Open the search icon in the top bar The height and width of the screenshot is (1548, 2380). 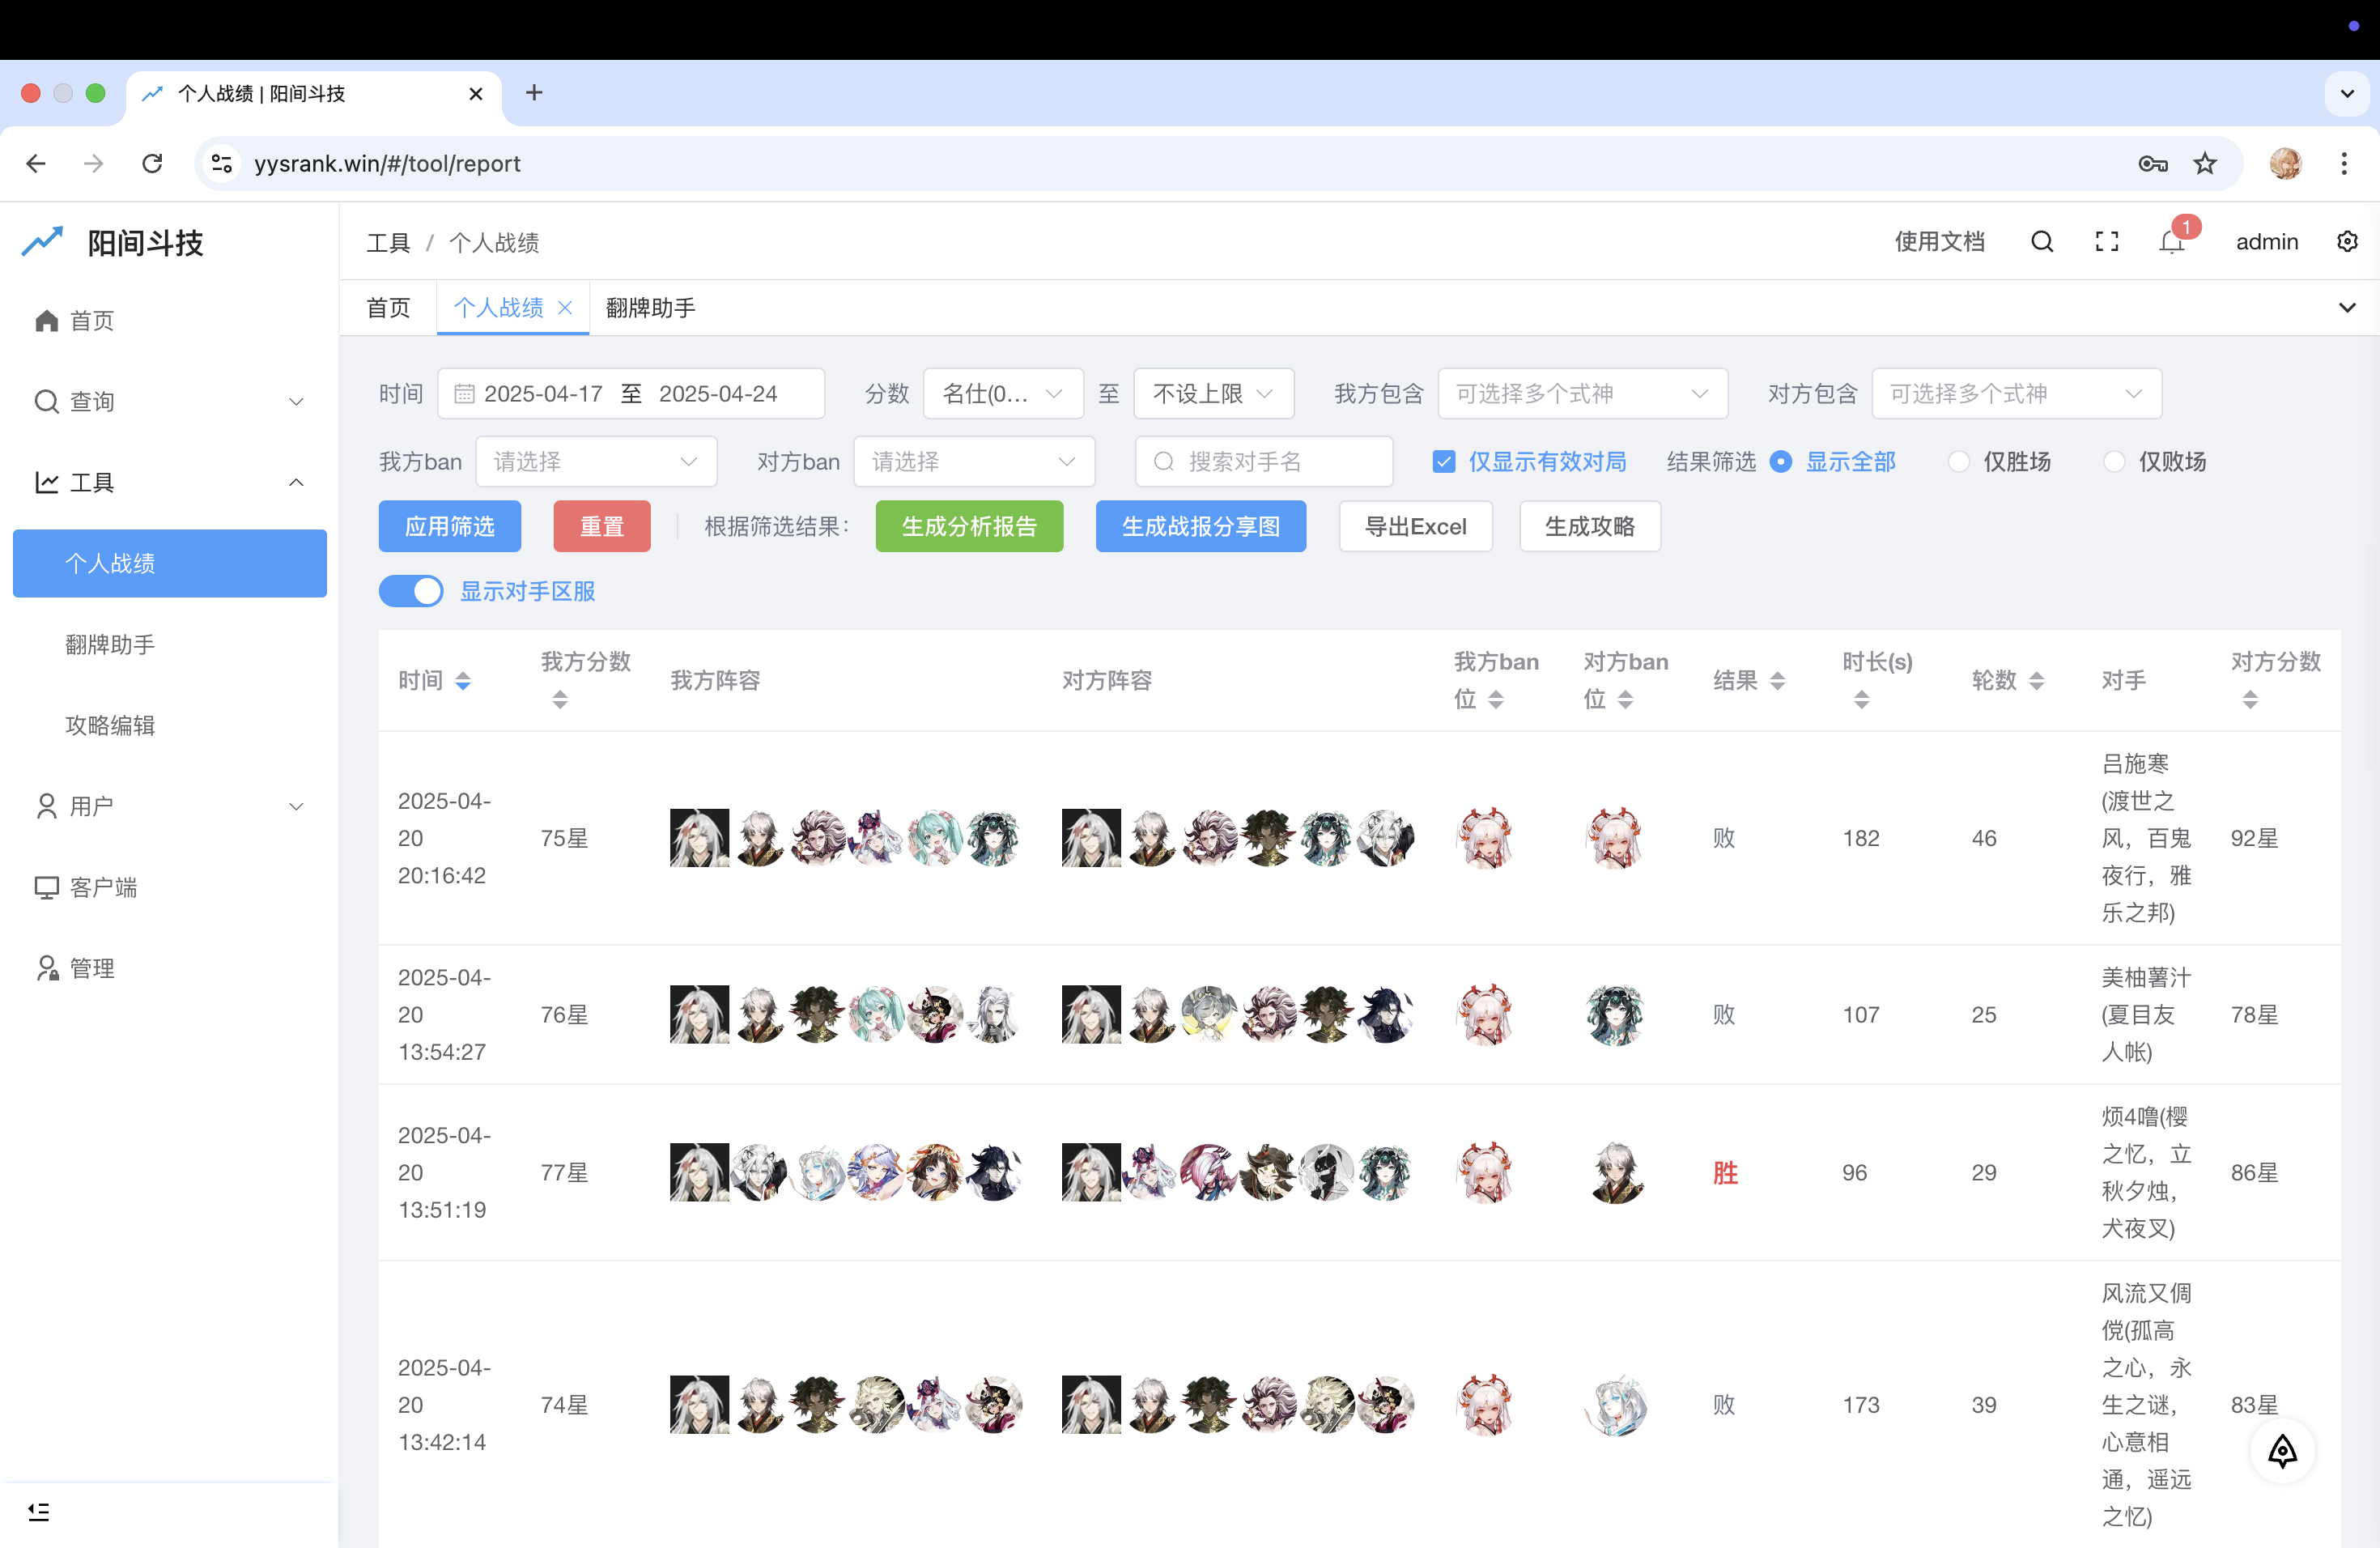pos(2041,241)
